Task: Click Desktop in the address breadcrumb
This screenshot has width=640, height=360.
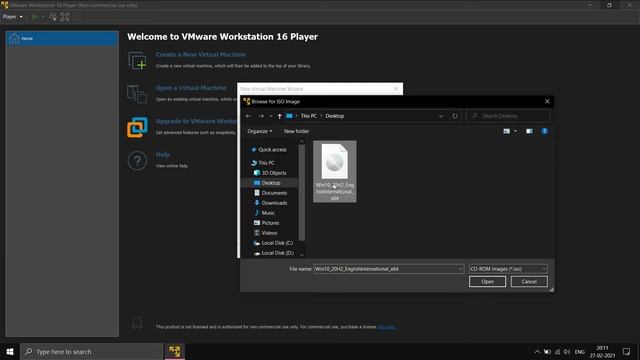Action: (x=335, y=116)
